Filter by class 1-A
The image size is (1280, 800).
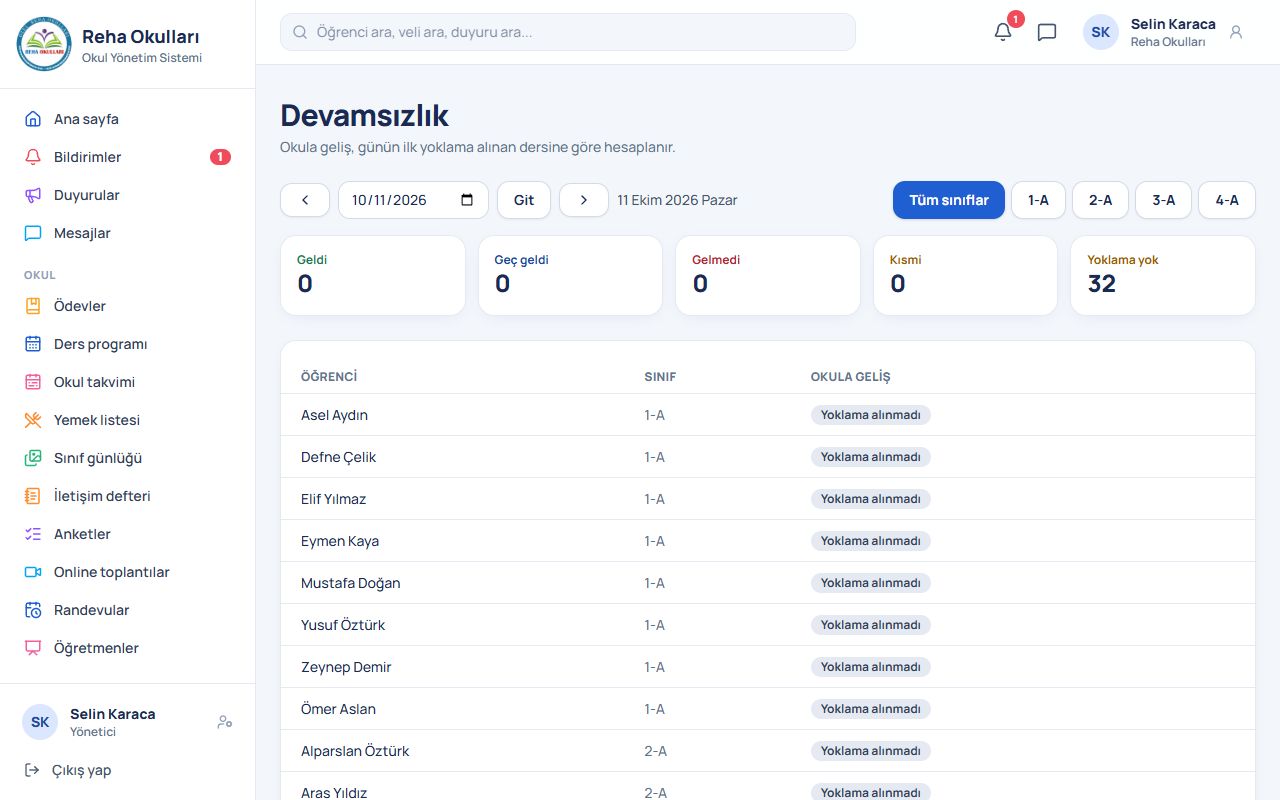point(1038,200)
